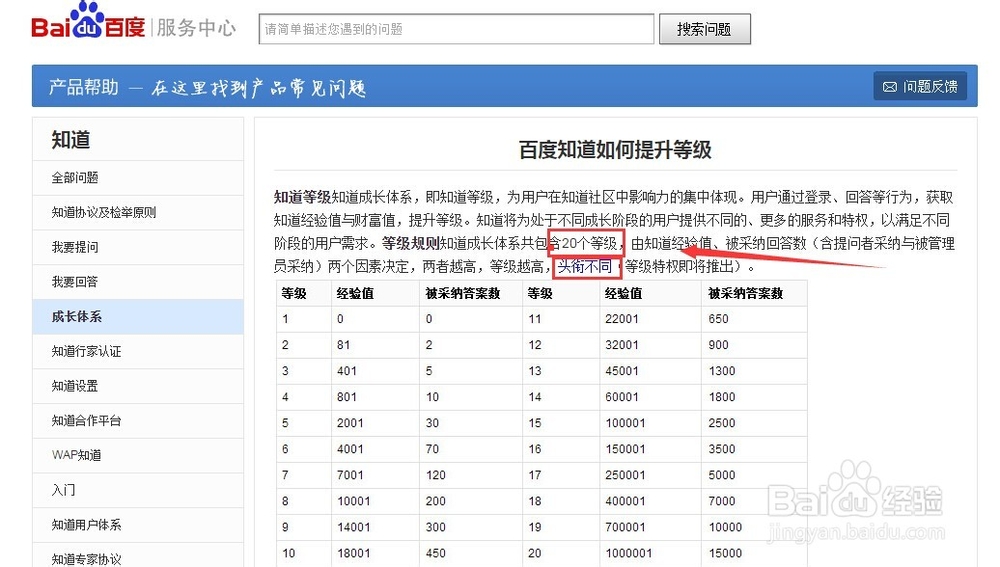The width and height of the screenshot is (1000, 567).
Task: Open 知道合作平台 sidebar item
Action: (138, 421)
